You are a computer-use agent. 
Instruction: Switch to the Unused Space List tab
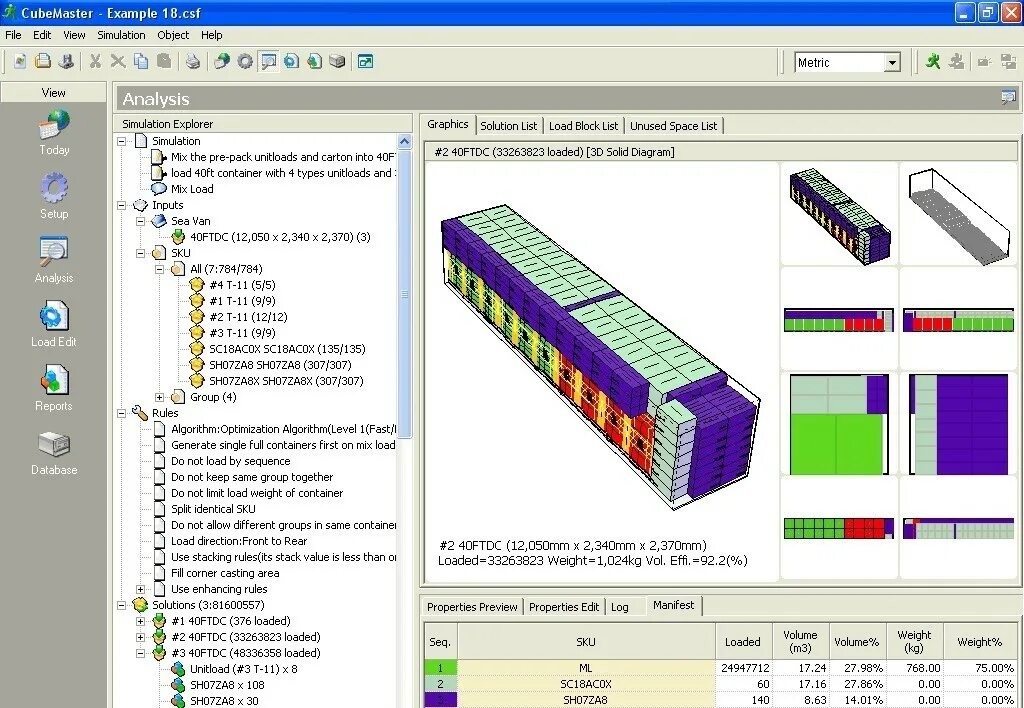click(673, 126)
